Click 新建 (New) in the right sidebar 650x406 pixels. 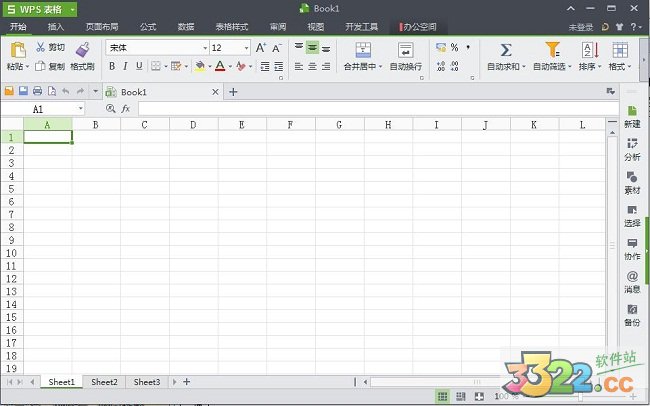632,117
